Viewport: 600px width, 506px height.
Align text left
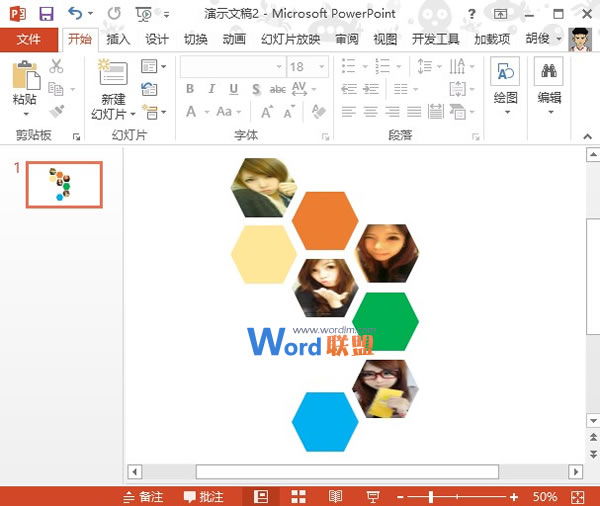click(x=349, y=112)
